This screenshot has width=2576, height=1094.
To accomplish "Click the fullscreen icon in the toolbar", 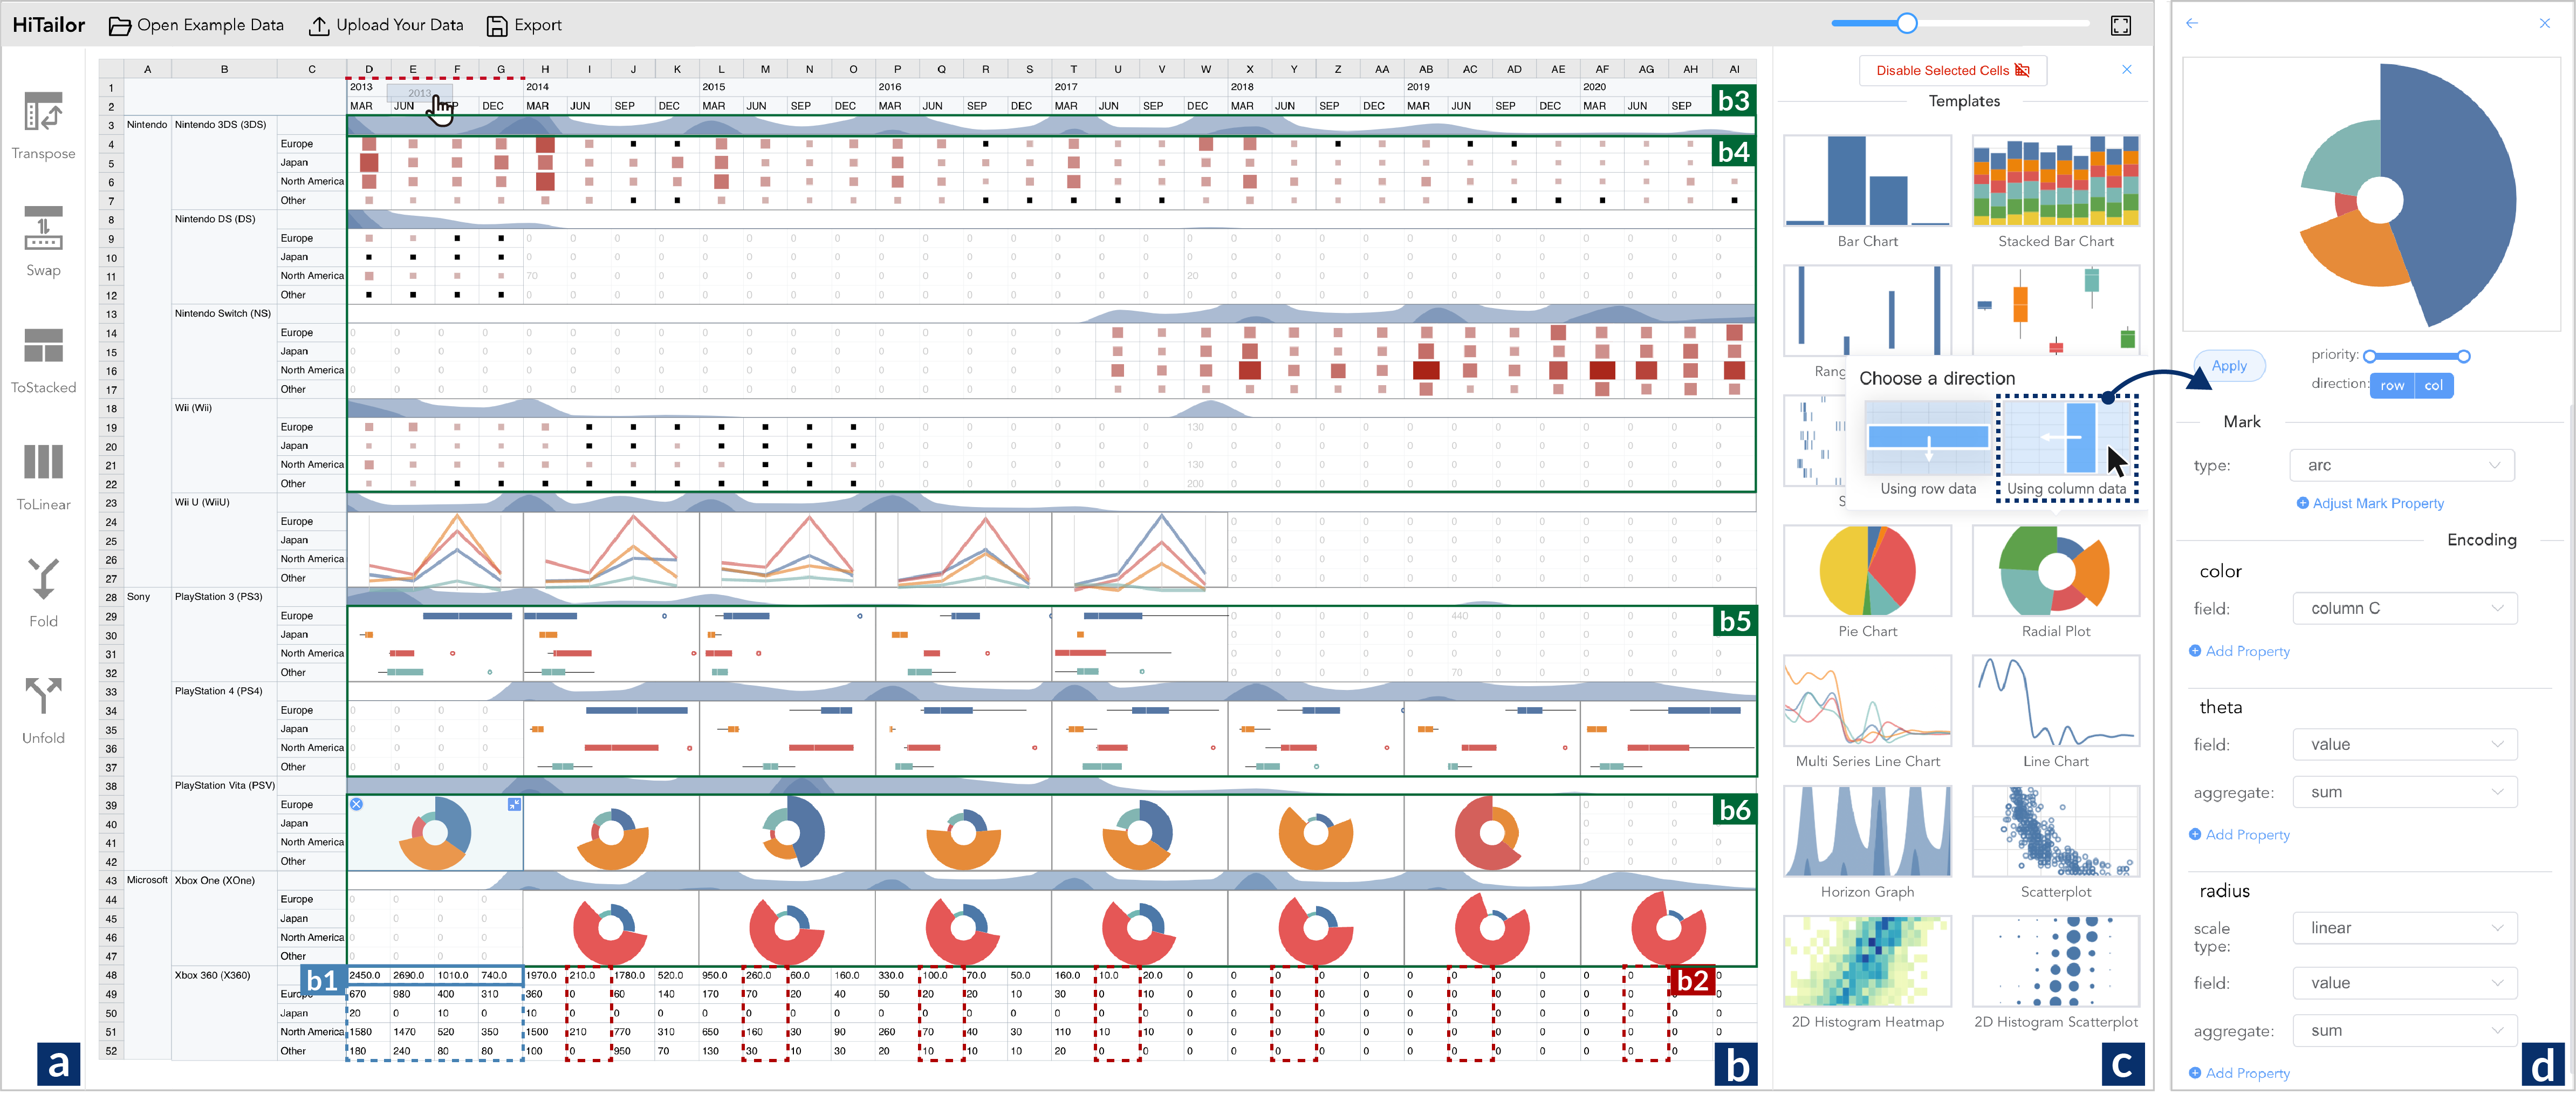I will tap(2120, 25).
